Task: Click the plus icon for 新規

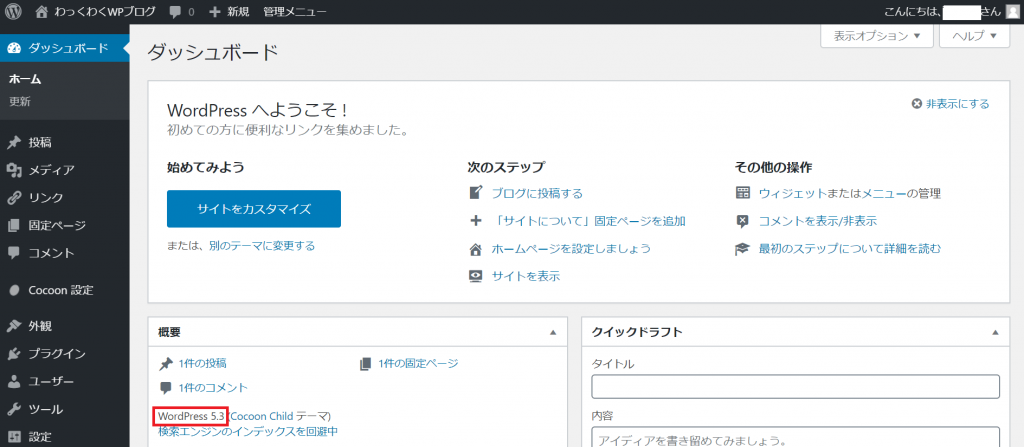Action: tap(215, 12)
